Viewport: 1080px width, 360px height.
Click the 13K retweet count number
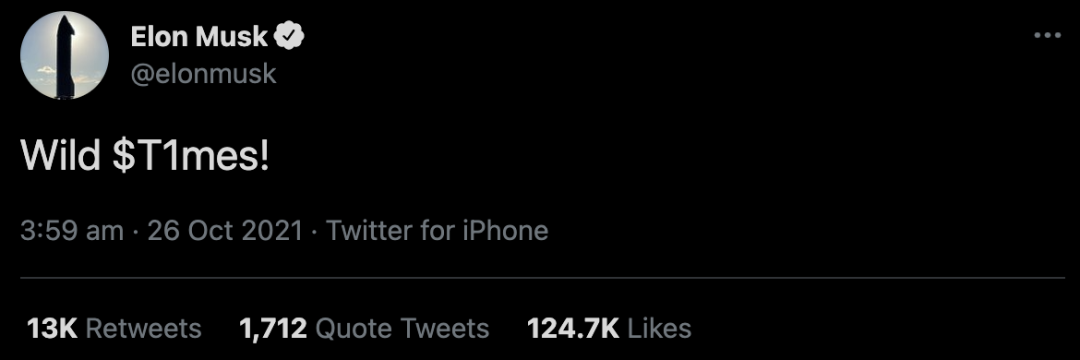pos(52,328)
